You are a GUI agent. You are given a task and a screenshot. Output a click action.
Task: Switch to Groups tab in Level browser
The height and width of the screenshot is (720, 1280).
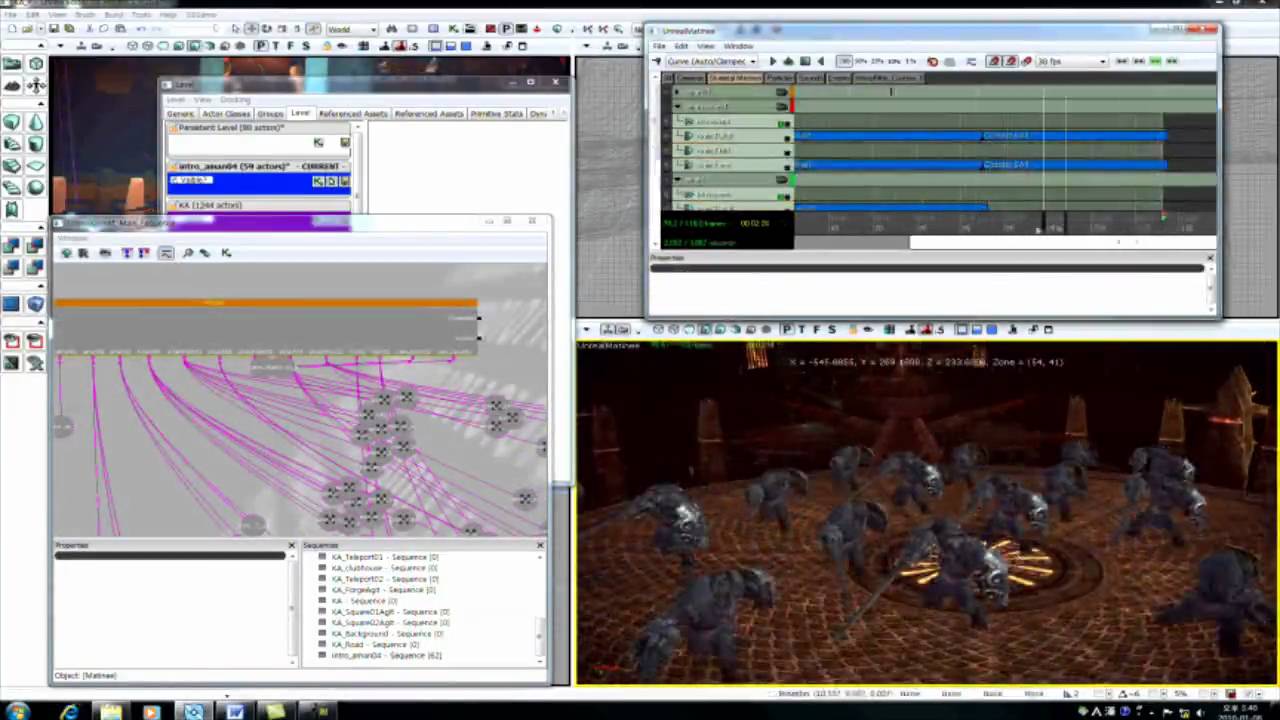pos(271,114)
